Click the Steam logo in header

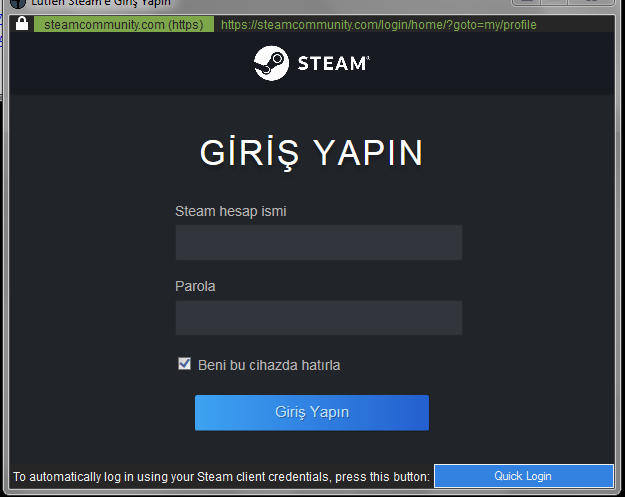[x=312, y=63]
